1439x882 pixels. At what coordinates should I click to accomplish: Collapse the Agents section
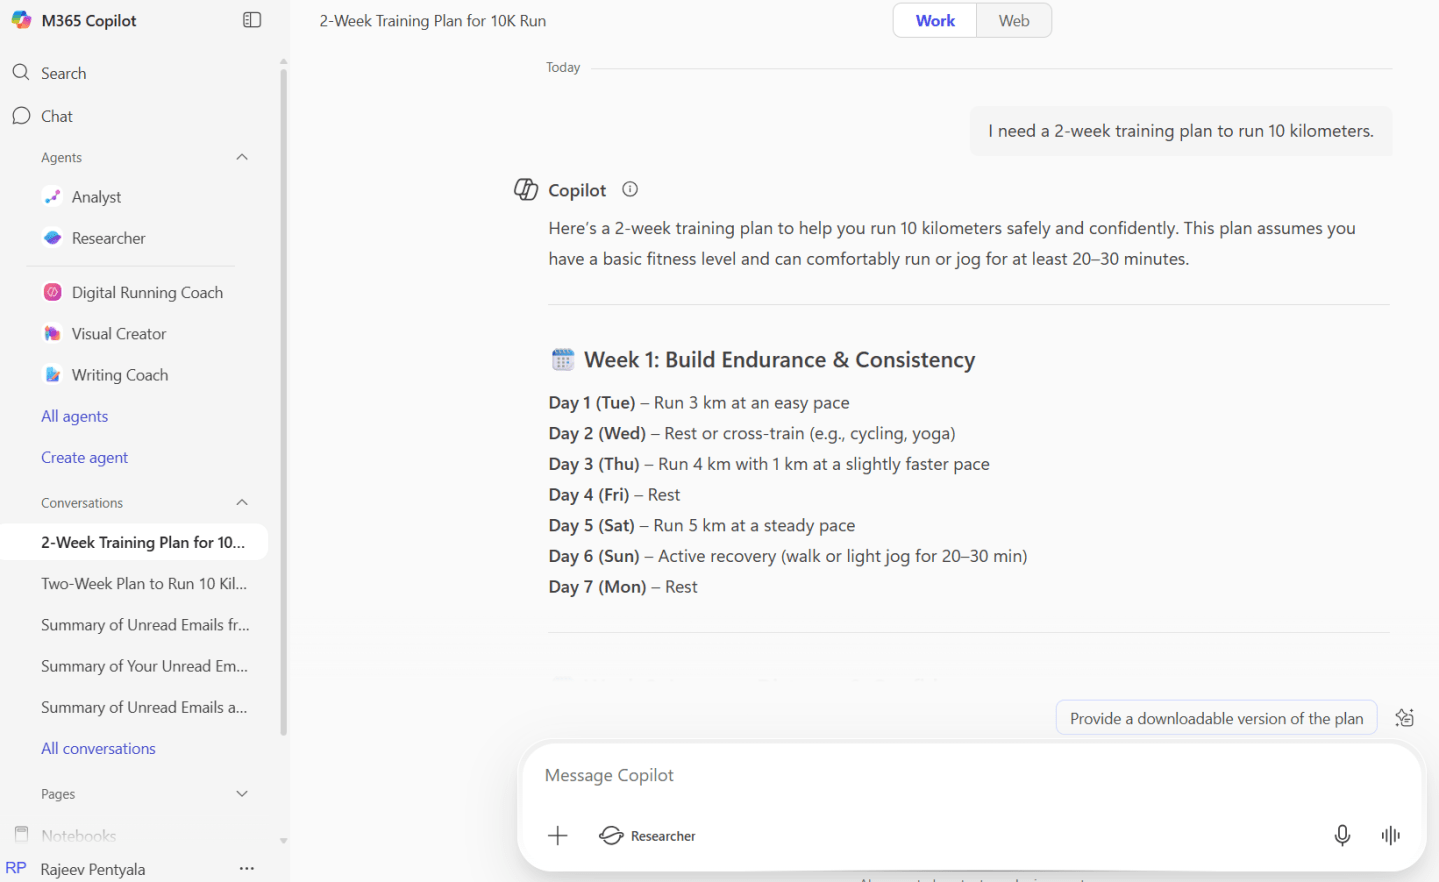241,157
